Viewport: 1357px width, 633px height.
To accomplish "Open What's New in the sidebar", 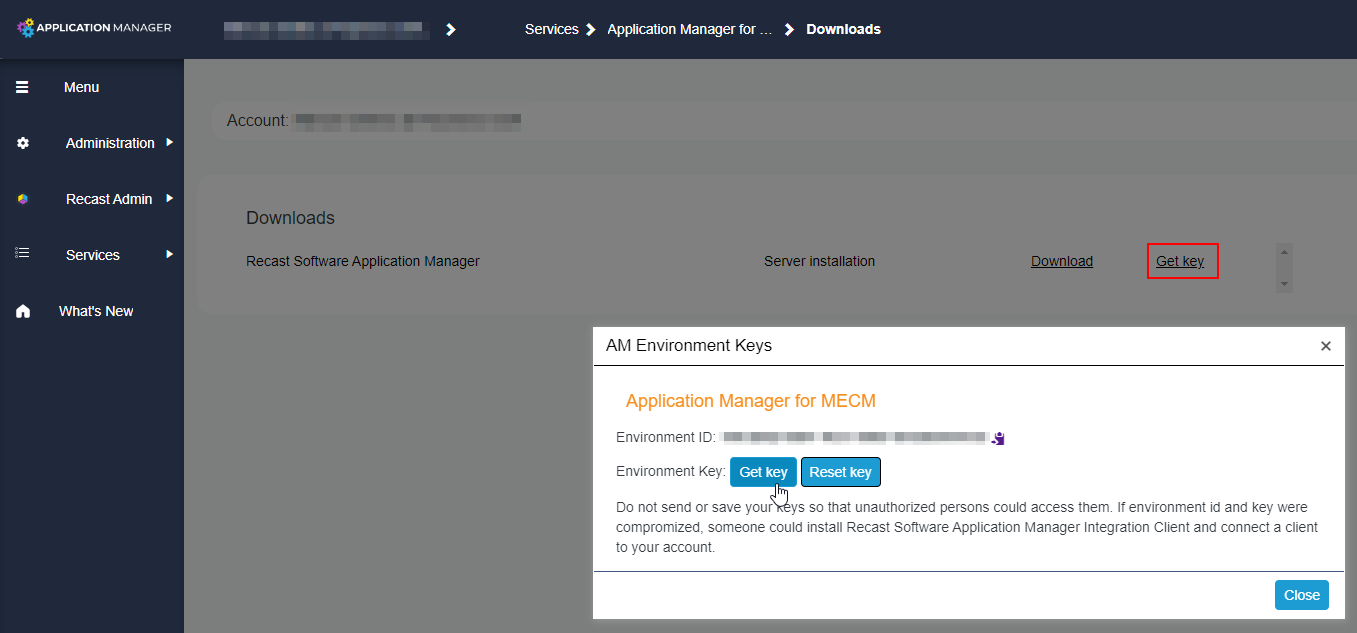I will pyautogui.click(x=96, y=311).
